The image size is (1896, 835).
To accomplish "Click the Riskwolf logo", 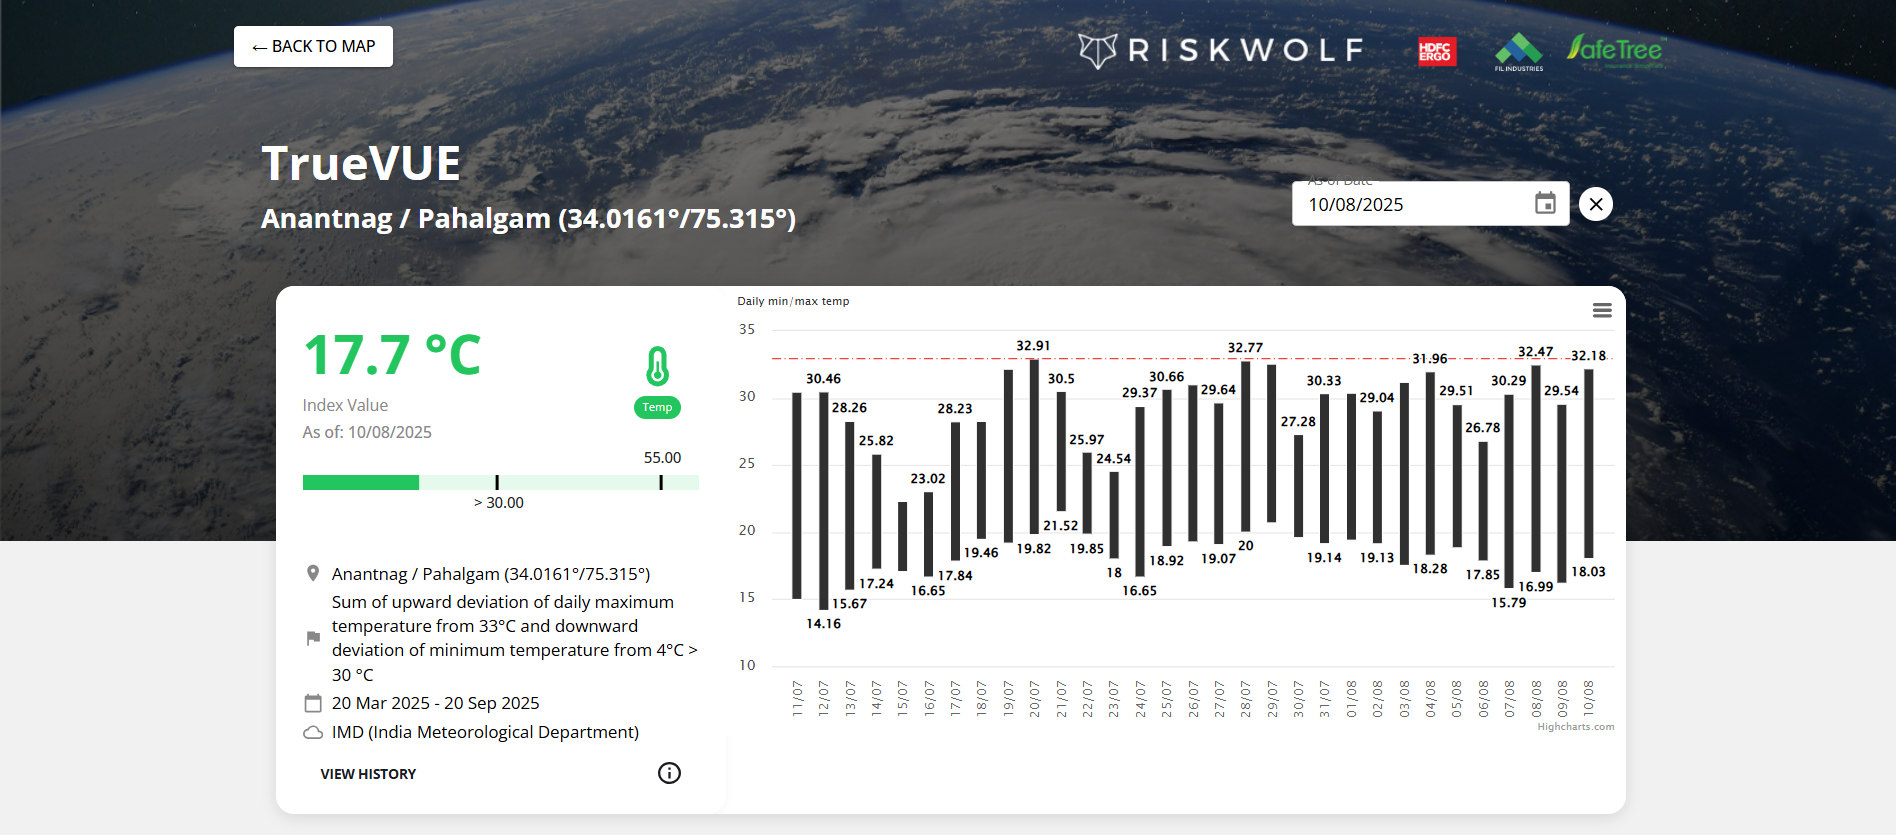I will tap(1221, 50).
